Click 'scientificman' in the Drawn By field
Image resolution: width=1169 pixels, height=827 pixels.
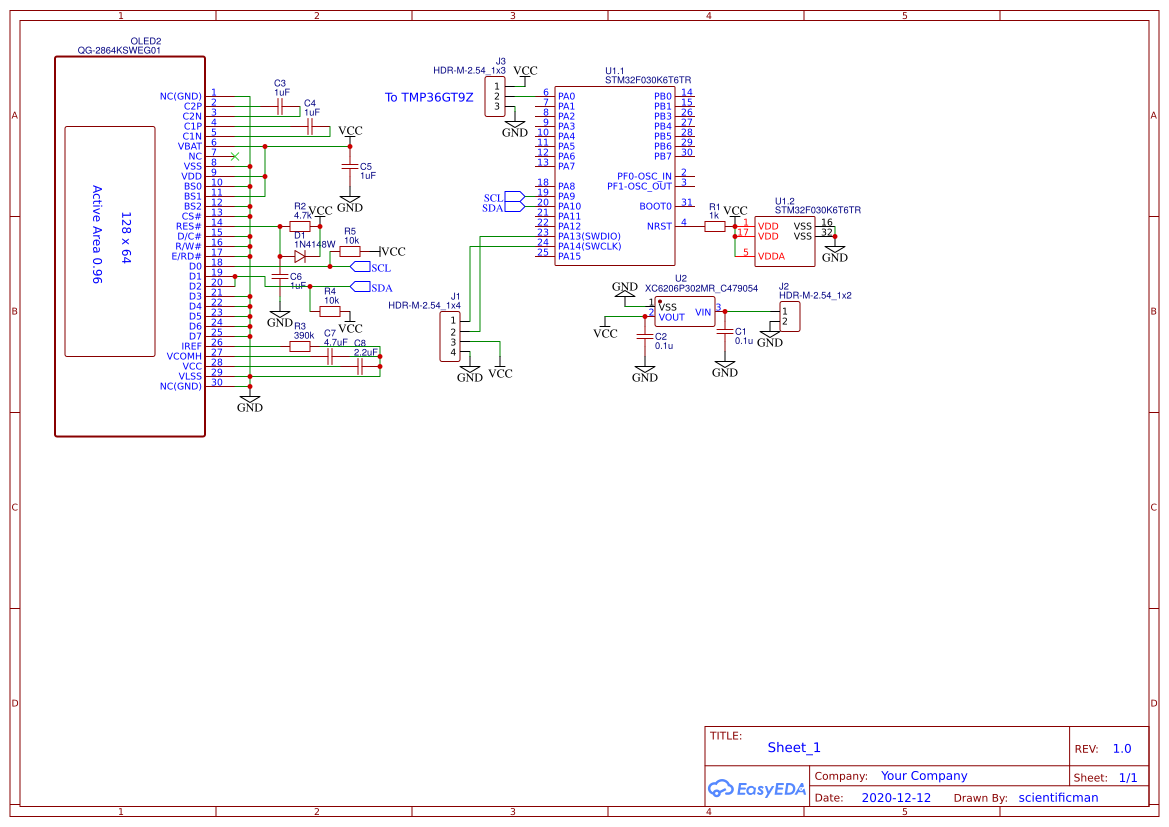[1060, 797]
